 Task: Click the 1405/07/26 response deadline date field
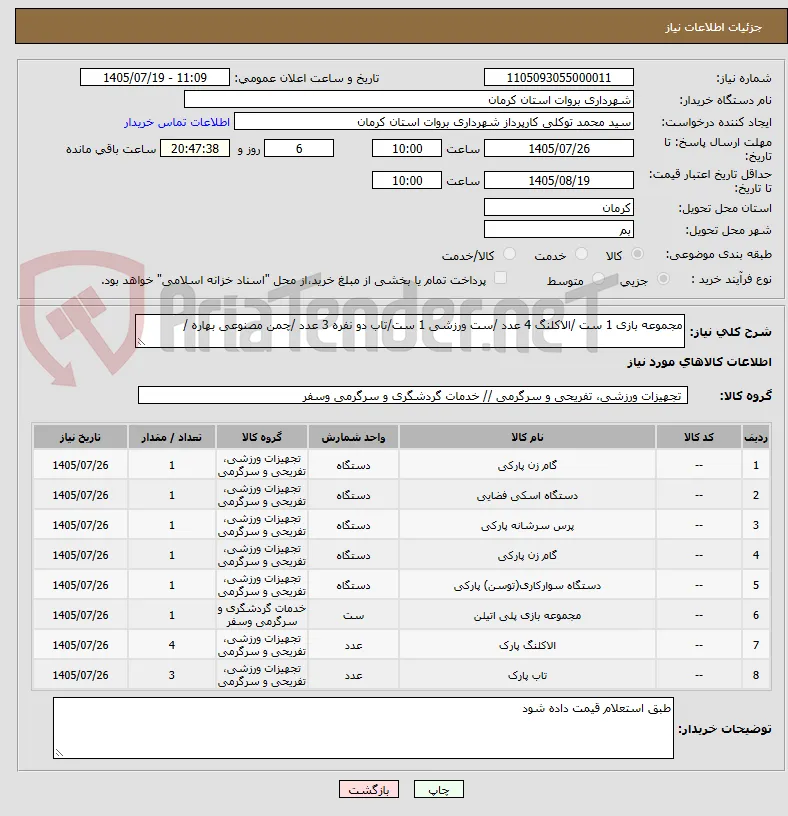pyautogui.click(x=558, y=149)
